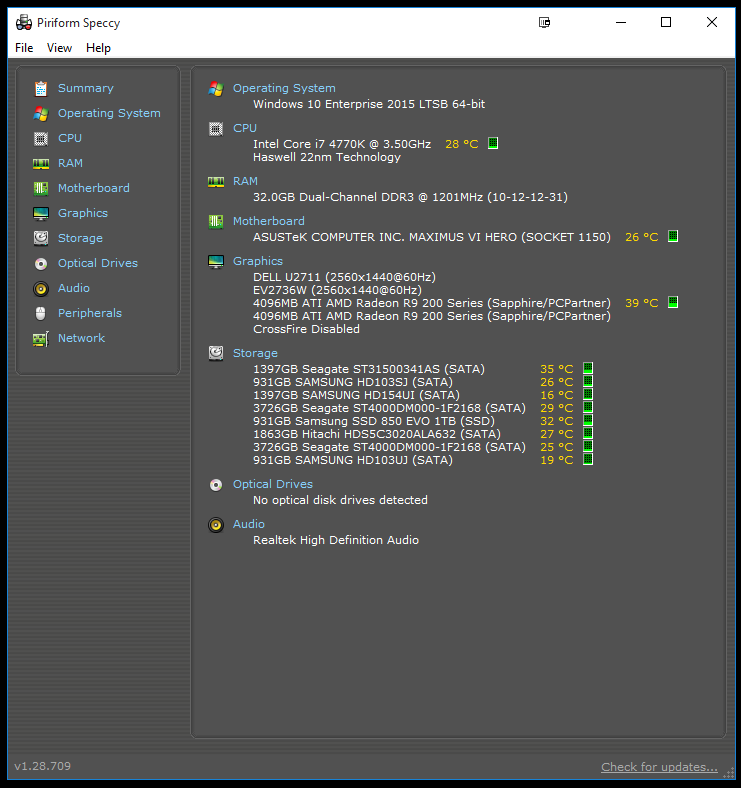
Task: Click the Windows flag icon in main panel
Action: 216,88
